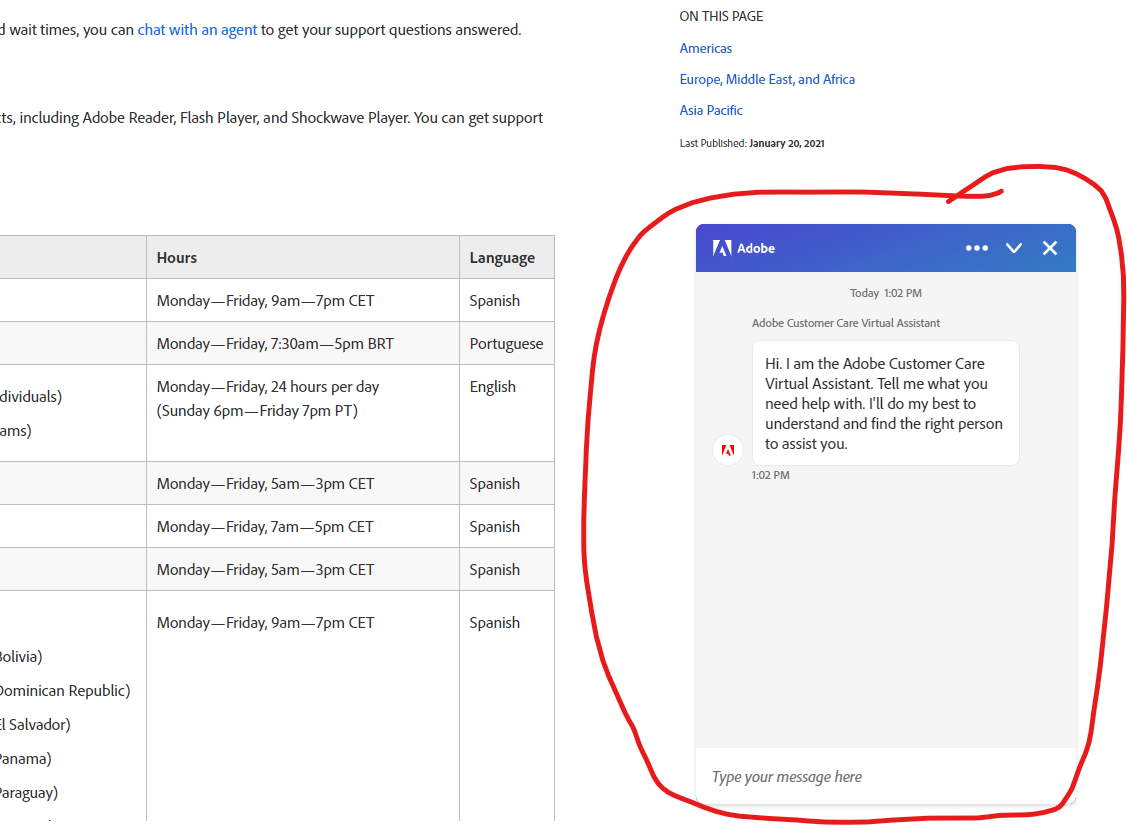Navigate to the Americas section
The width and height of the screenshot is (1127, 826).
tap(705, 48)
